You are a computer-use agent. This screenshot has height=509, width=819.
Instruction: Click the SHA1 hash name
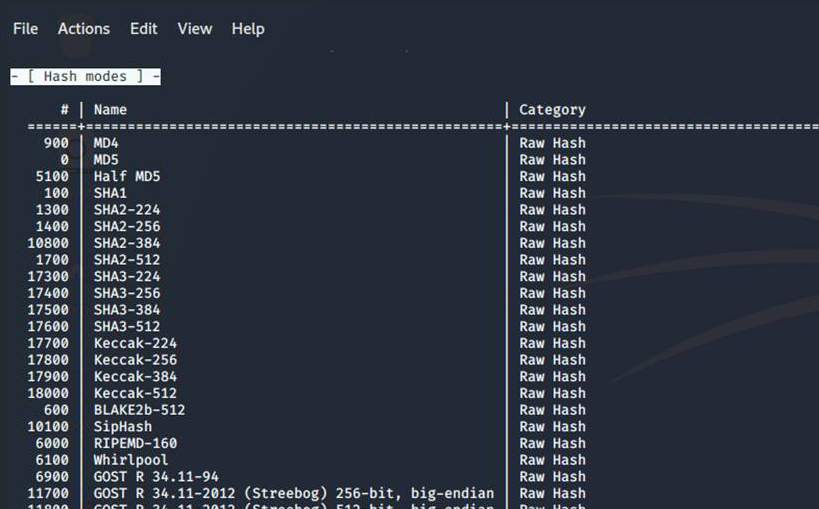point(110,193)
